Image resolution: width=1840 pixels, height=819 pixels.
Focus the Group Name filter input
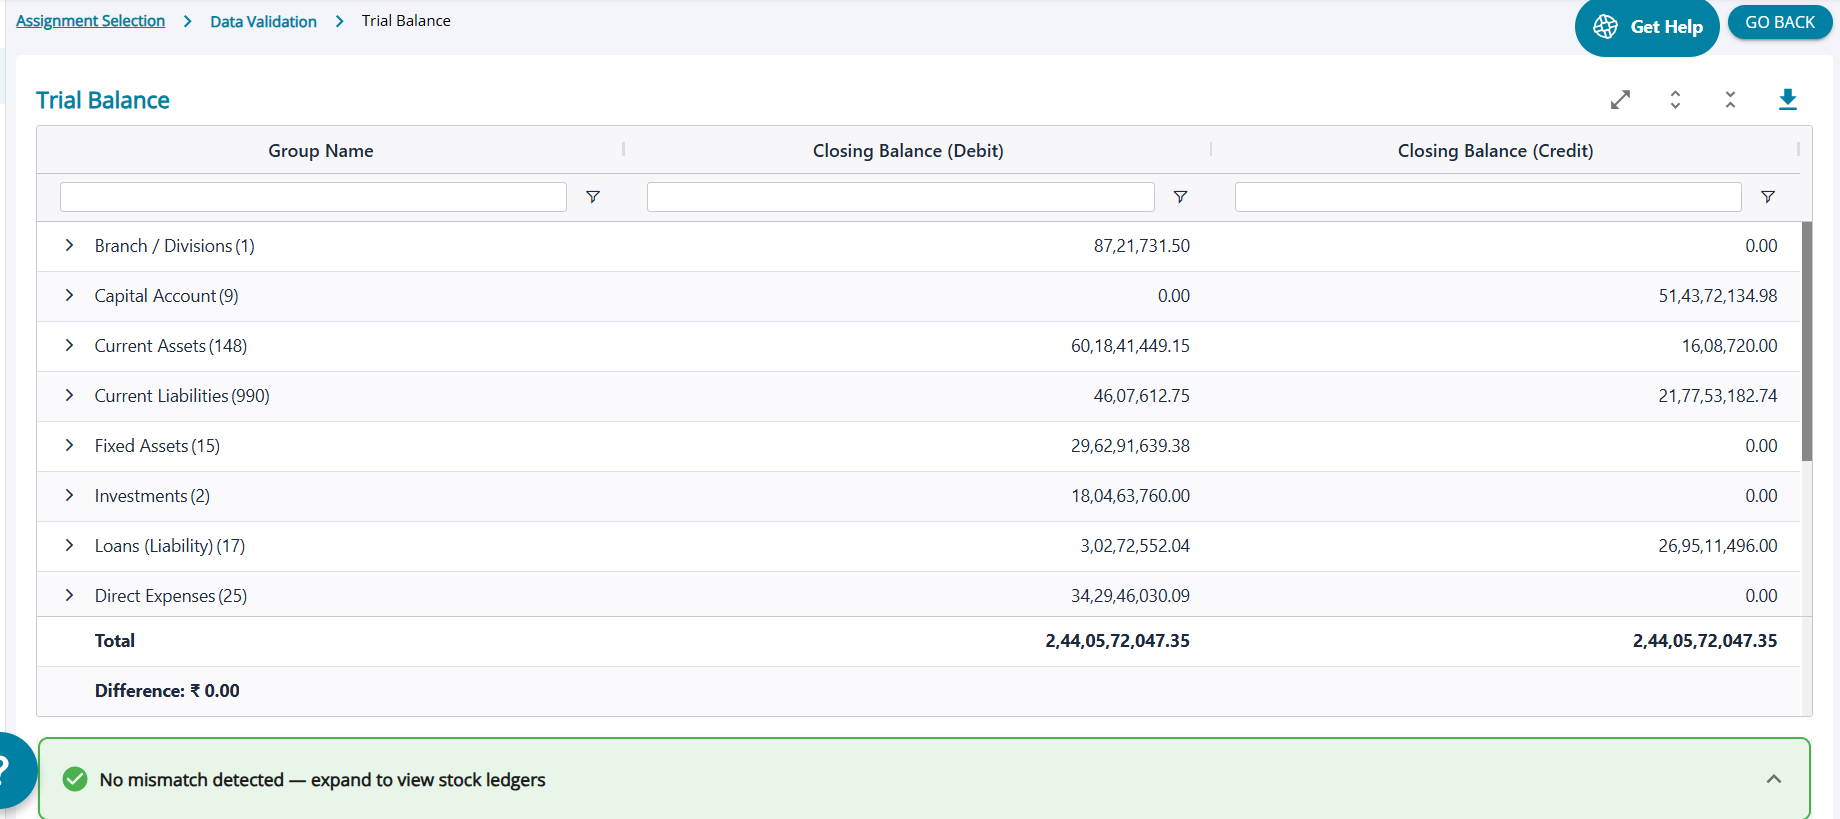click(313, 197)
